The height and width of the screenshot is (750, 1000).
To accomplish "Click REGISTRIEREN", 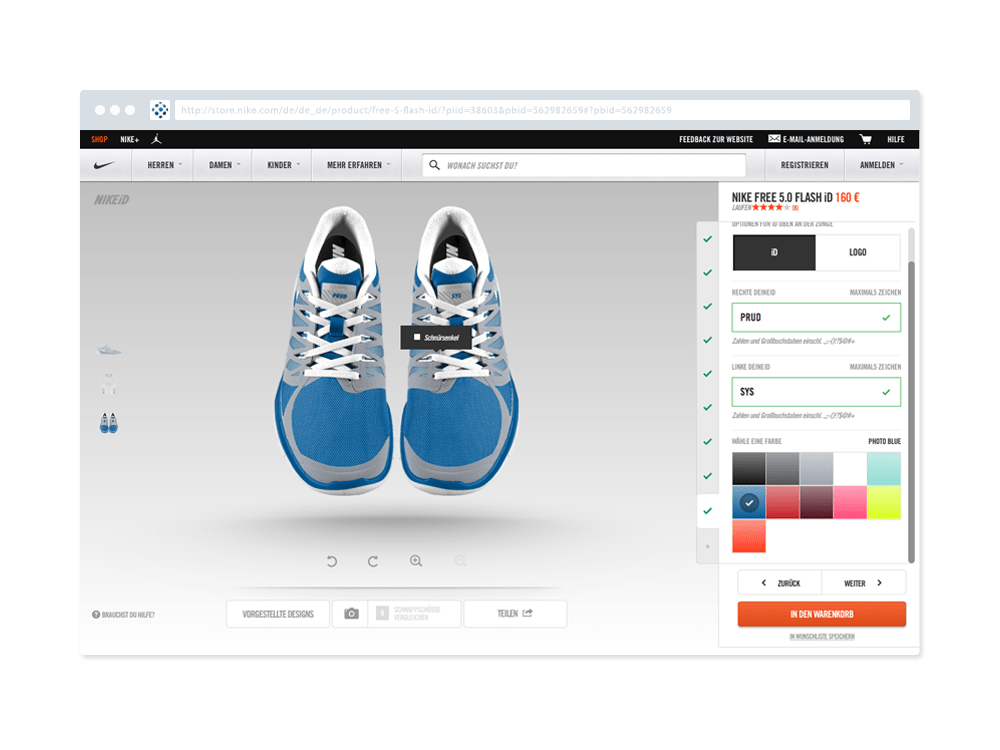I will [804, 165].
